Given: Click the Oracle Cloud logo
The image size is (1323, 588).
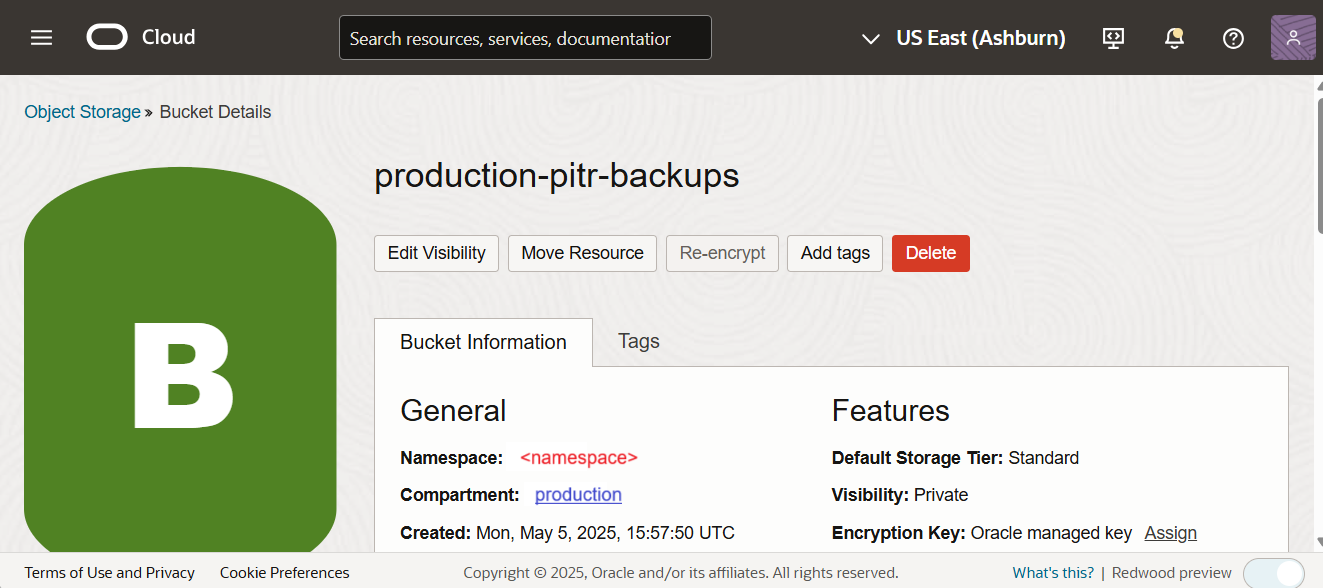Looking at the screenshot, I should [x=141, y=38].
